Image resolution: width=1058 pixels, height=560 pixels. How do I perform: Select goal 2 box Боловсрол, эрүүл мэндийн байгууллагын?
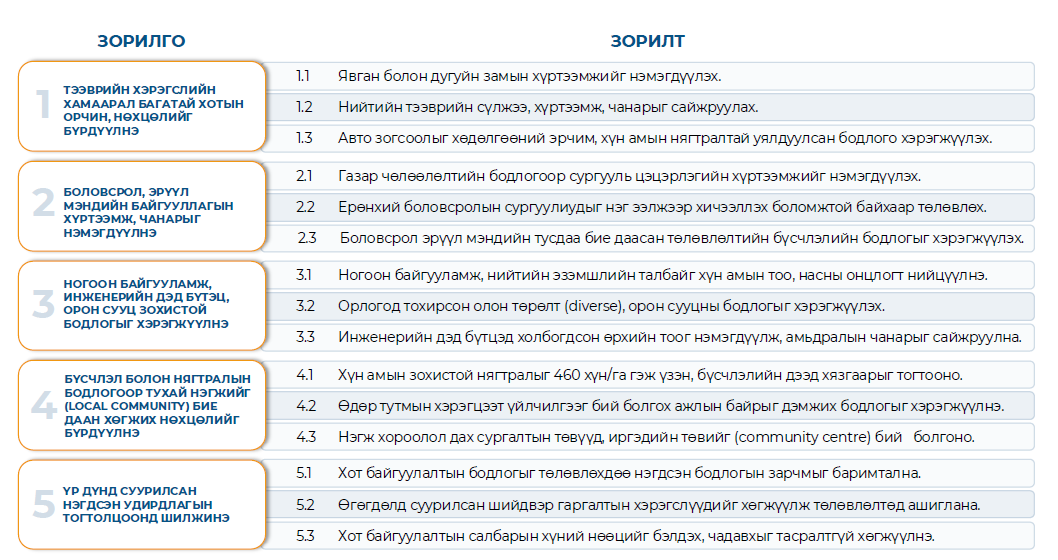(x=142, y=205)
